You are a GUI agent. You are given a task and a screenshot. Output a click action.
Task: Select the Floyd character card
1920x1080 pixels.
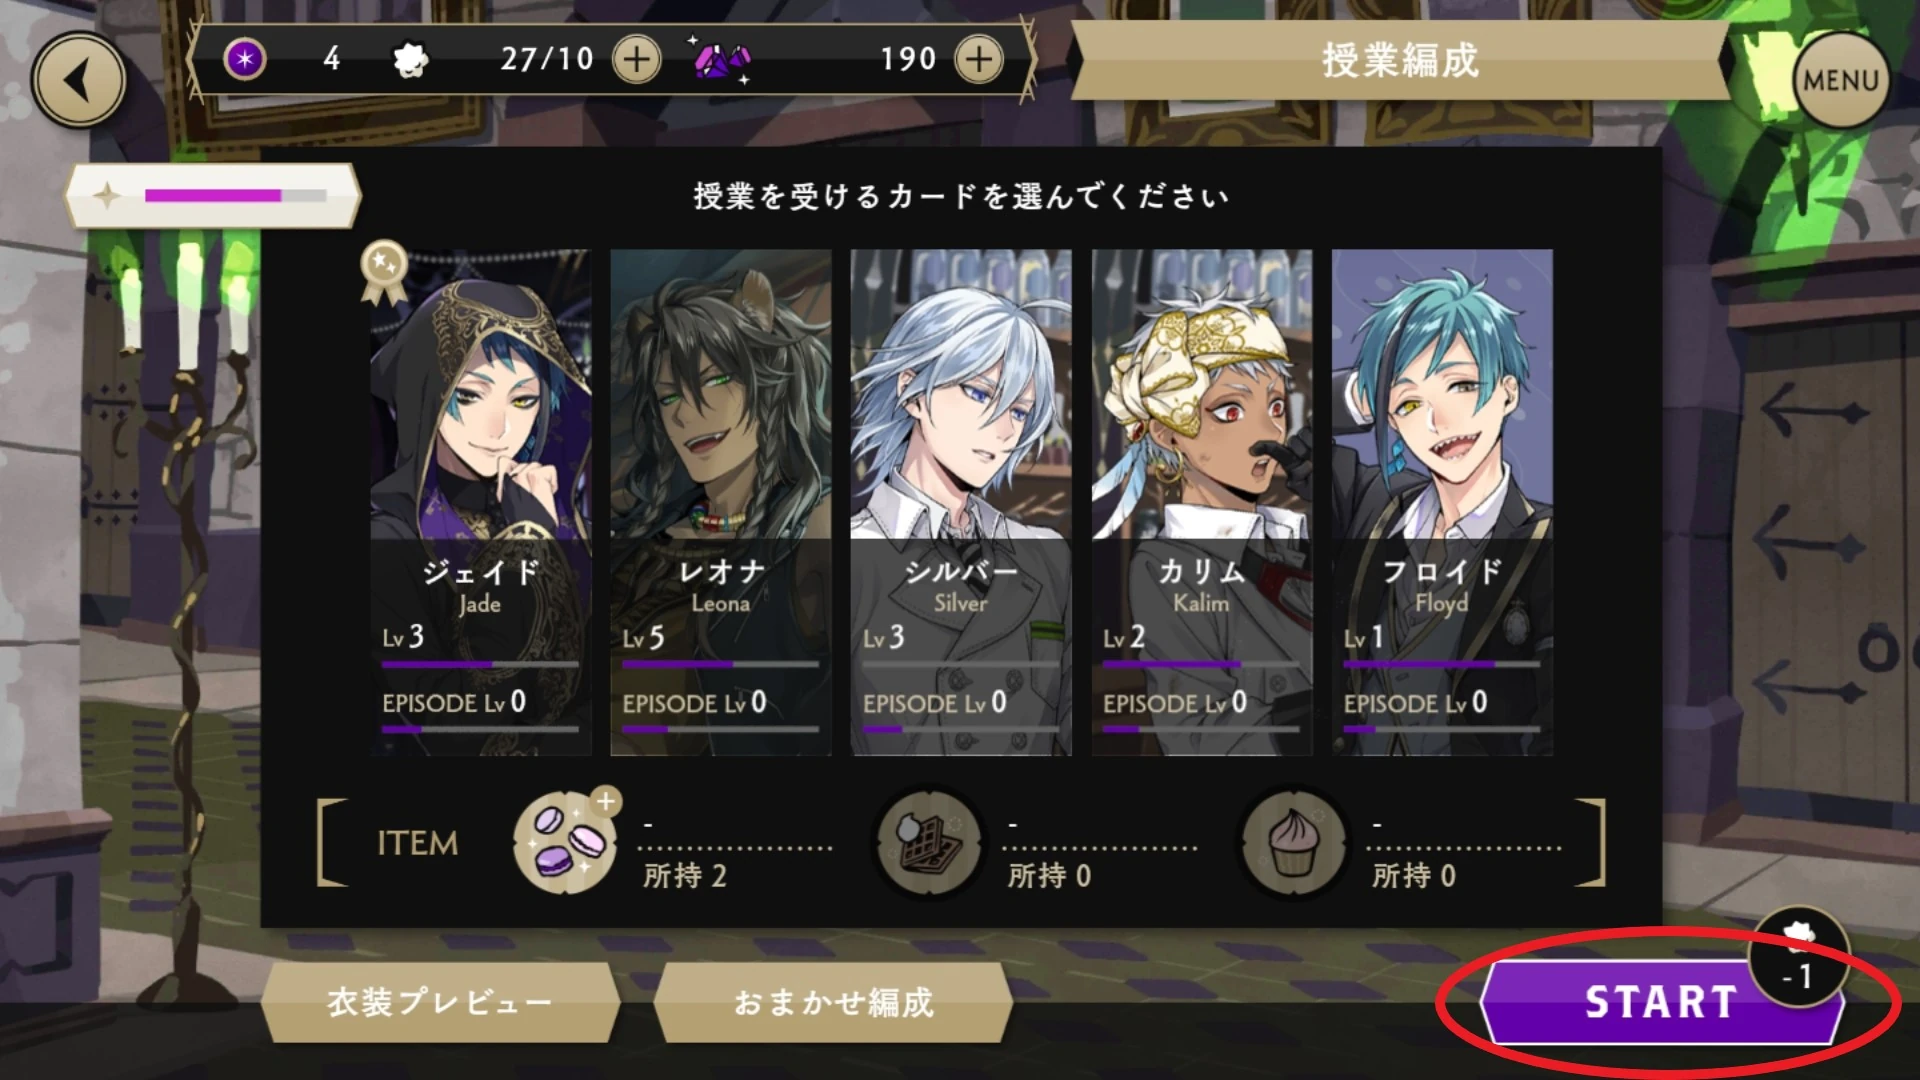[1442, 502]
